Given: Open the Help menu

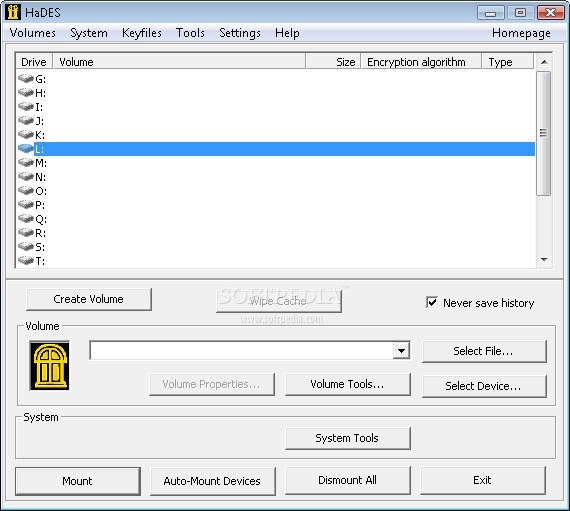Looking at the screenshot, I should click(x=287, y=33).
